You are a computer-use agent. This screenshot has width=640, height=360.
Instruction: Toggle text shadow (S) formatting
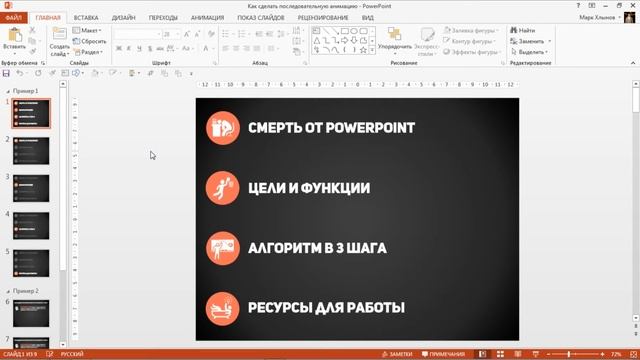point(150,49)
